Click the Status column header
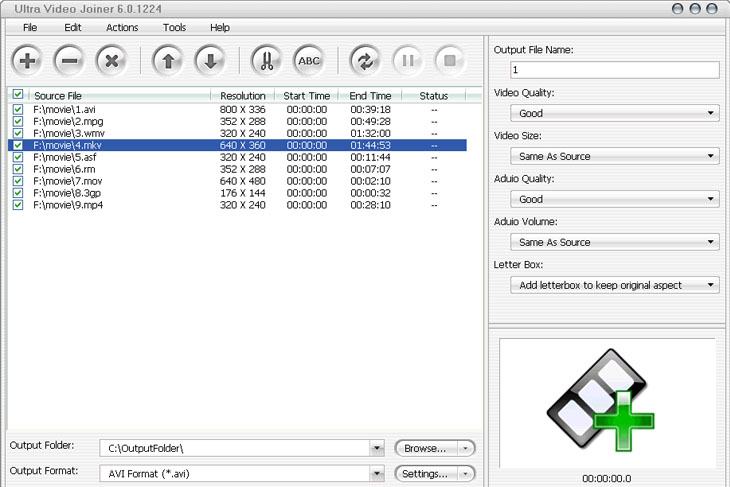 click(433, 95)
